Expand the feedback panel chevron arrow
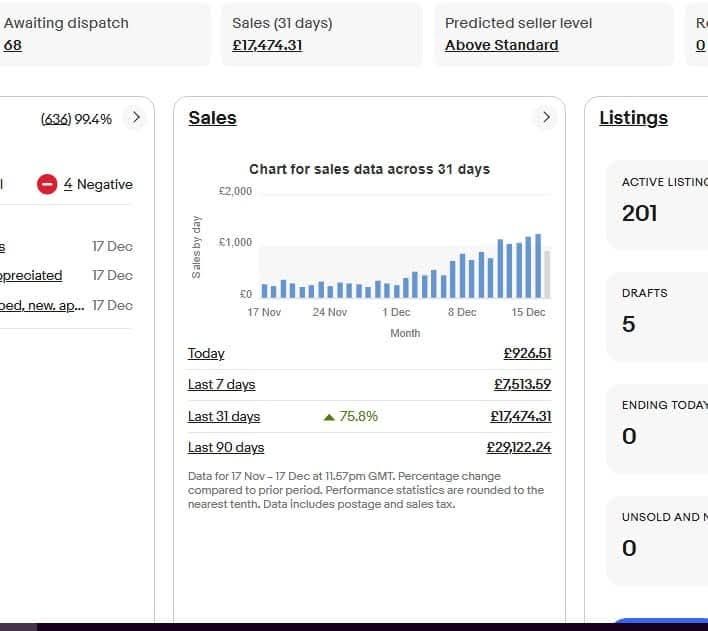Viewport: 708px width, 631px height. click(136, 117)
